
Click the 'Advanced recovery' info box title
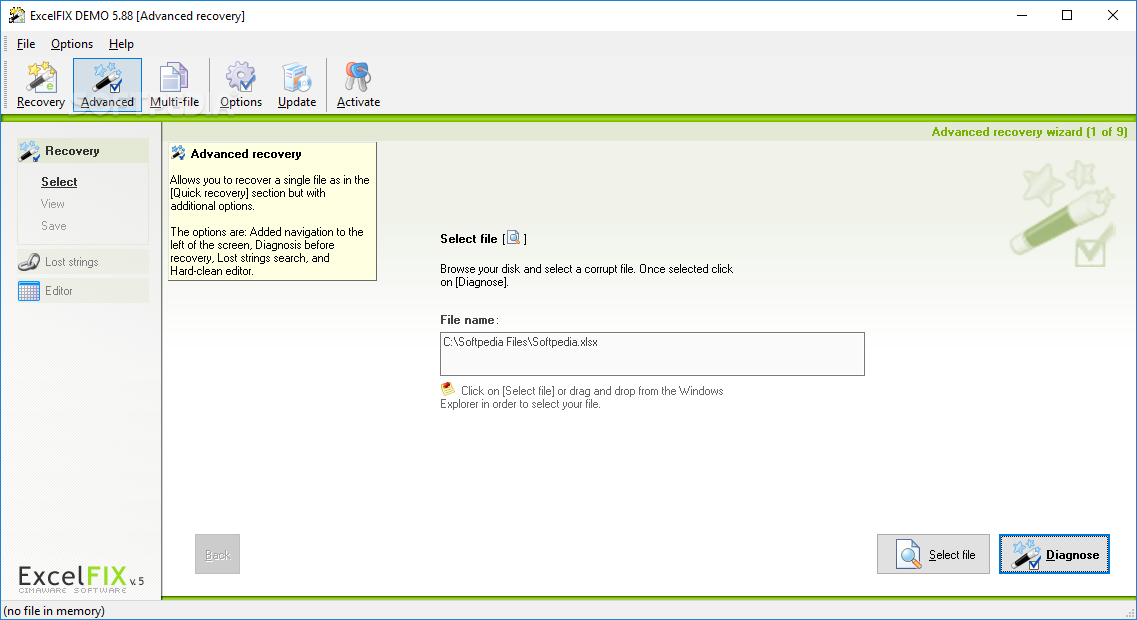pos(246,154)
